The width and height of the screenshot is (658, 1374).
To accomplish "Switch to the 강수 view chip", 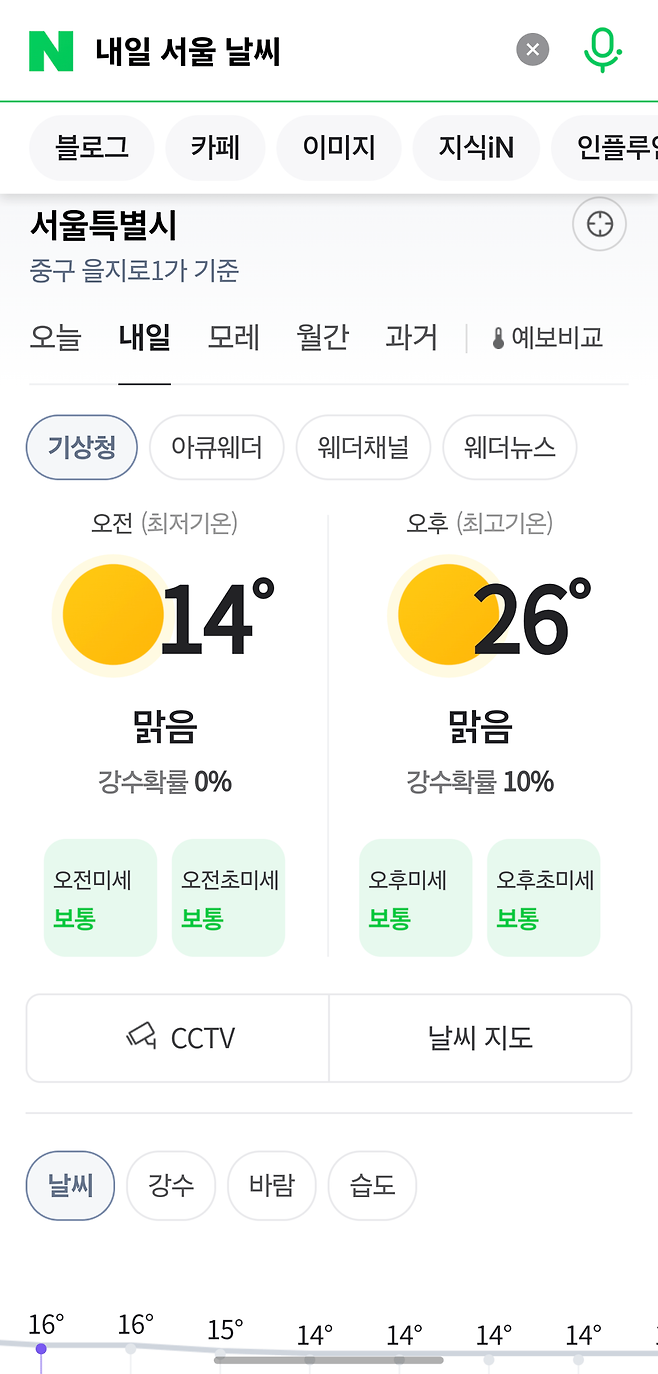I will pos(170,1185).
